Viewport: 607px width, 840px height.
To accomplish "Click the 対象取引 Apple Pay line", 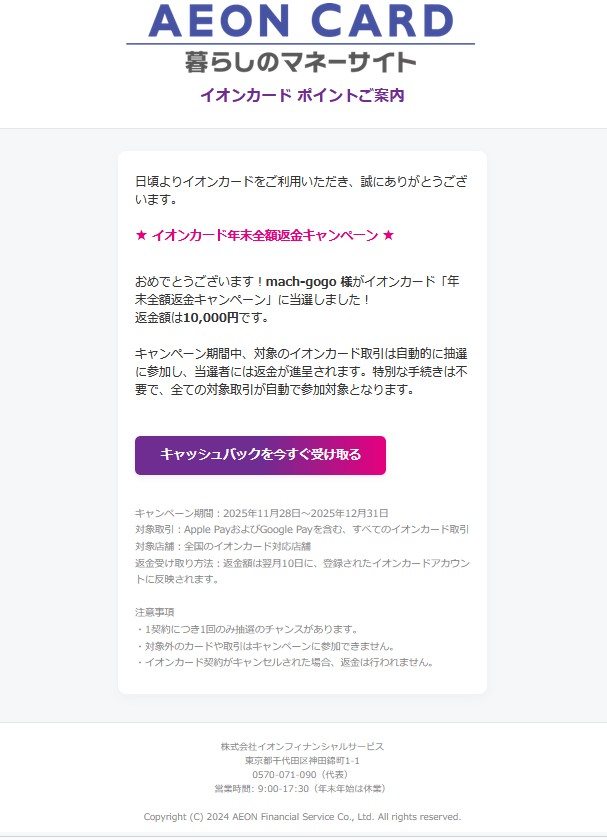I will pyautogui.click(x=302, y=529).
